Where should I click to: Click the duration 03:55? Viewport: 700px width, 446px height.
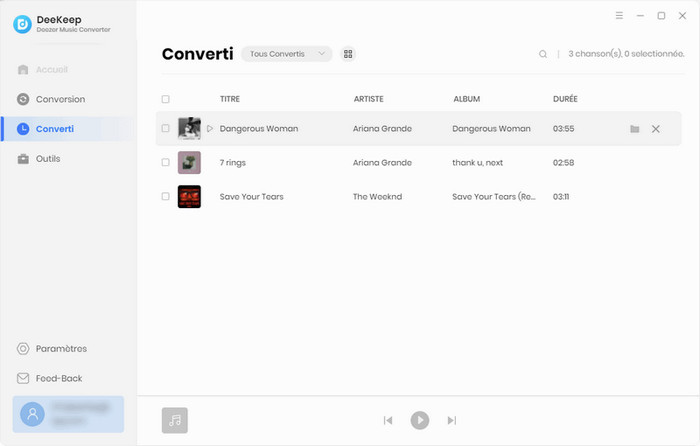[563, 129]
